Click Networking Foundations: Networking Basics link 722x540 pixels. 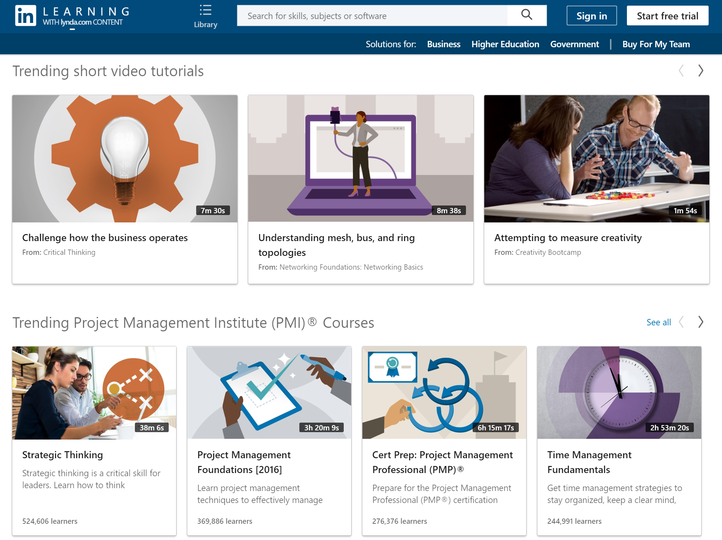tap(351, 267)
